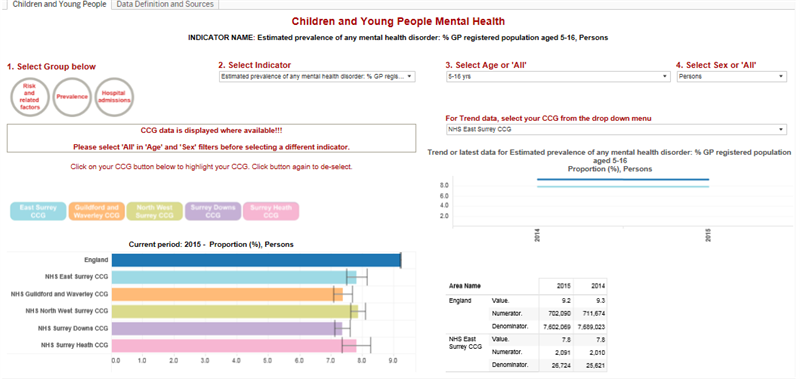
Task: Click the NHS Guildford and Waverley CCG orange bar
Action: click(227, 294)
